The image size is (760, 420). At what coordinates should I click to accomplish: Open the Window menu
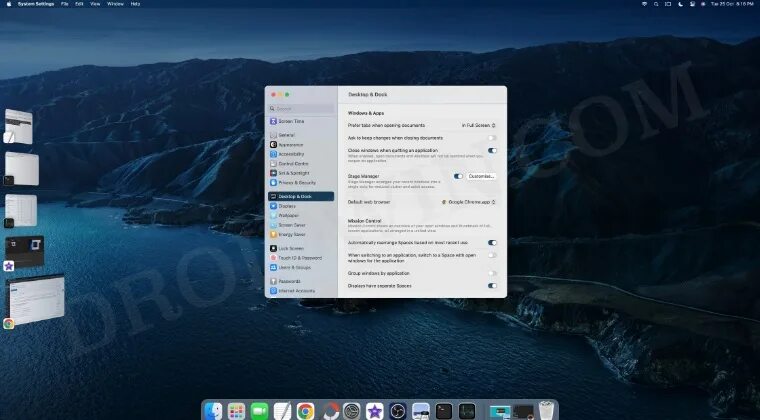pyautogui.click(x=115, y=4)
